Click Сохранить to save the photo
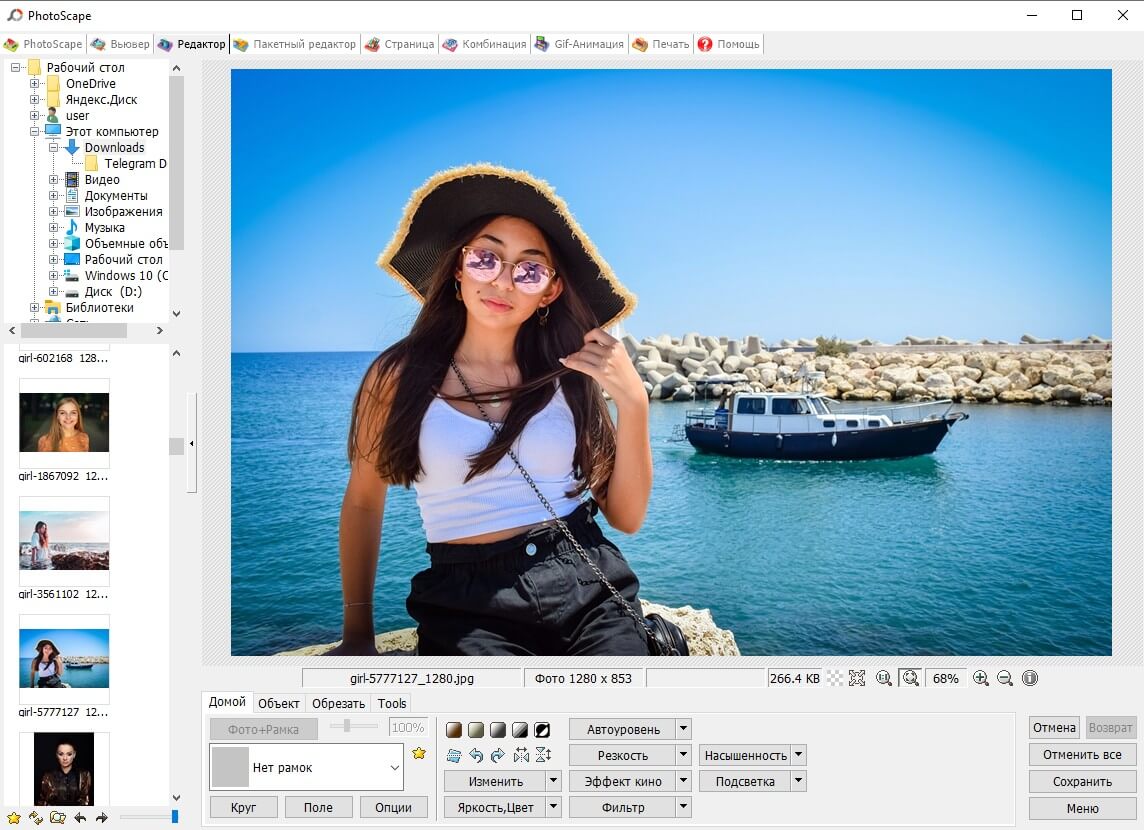Screen dimensions: 1144x830 1082,781
